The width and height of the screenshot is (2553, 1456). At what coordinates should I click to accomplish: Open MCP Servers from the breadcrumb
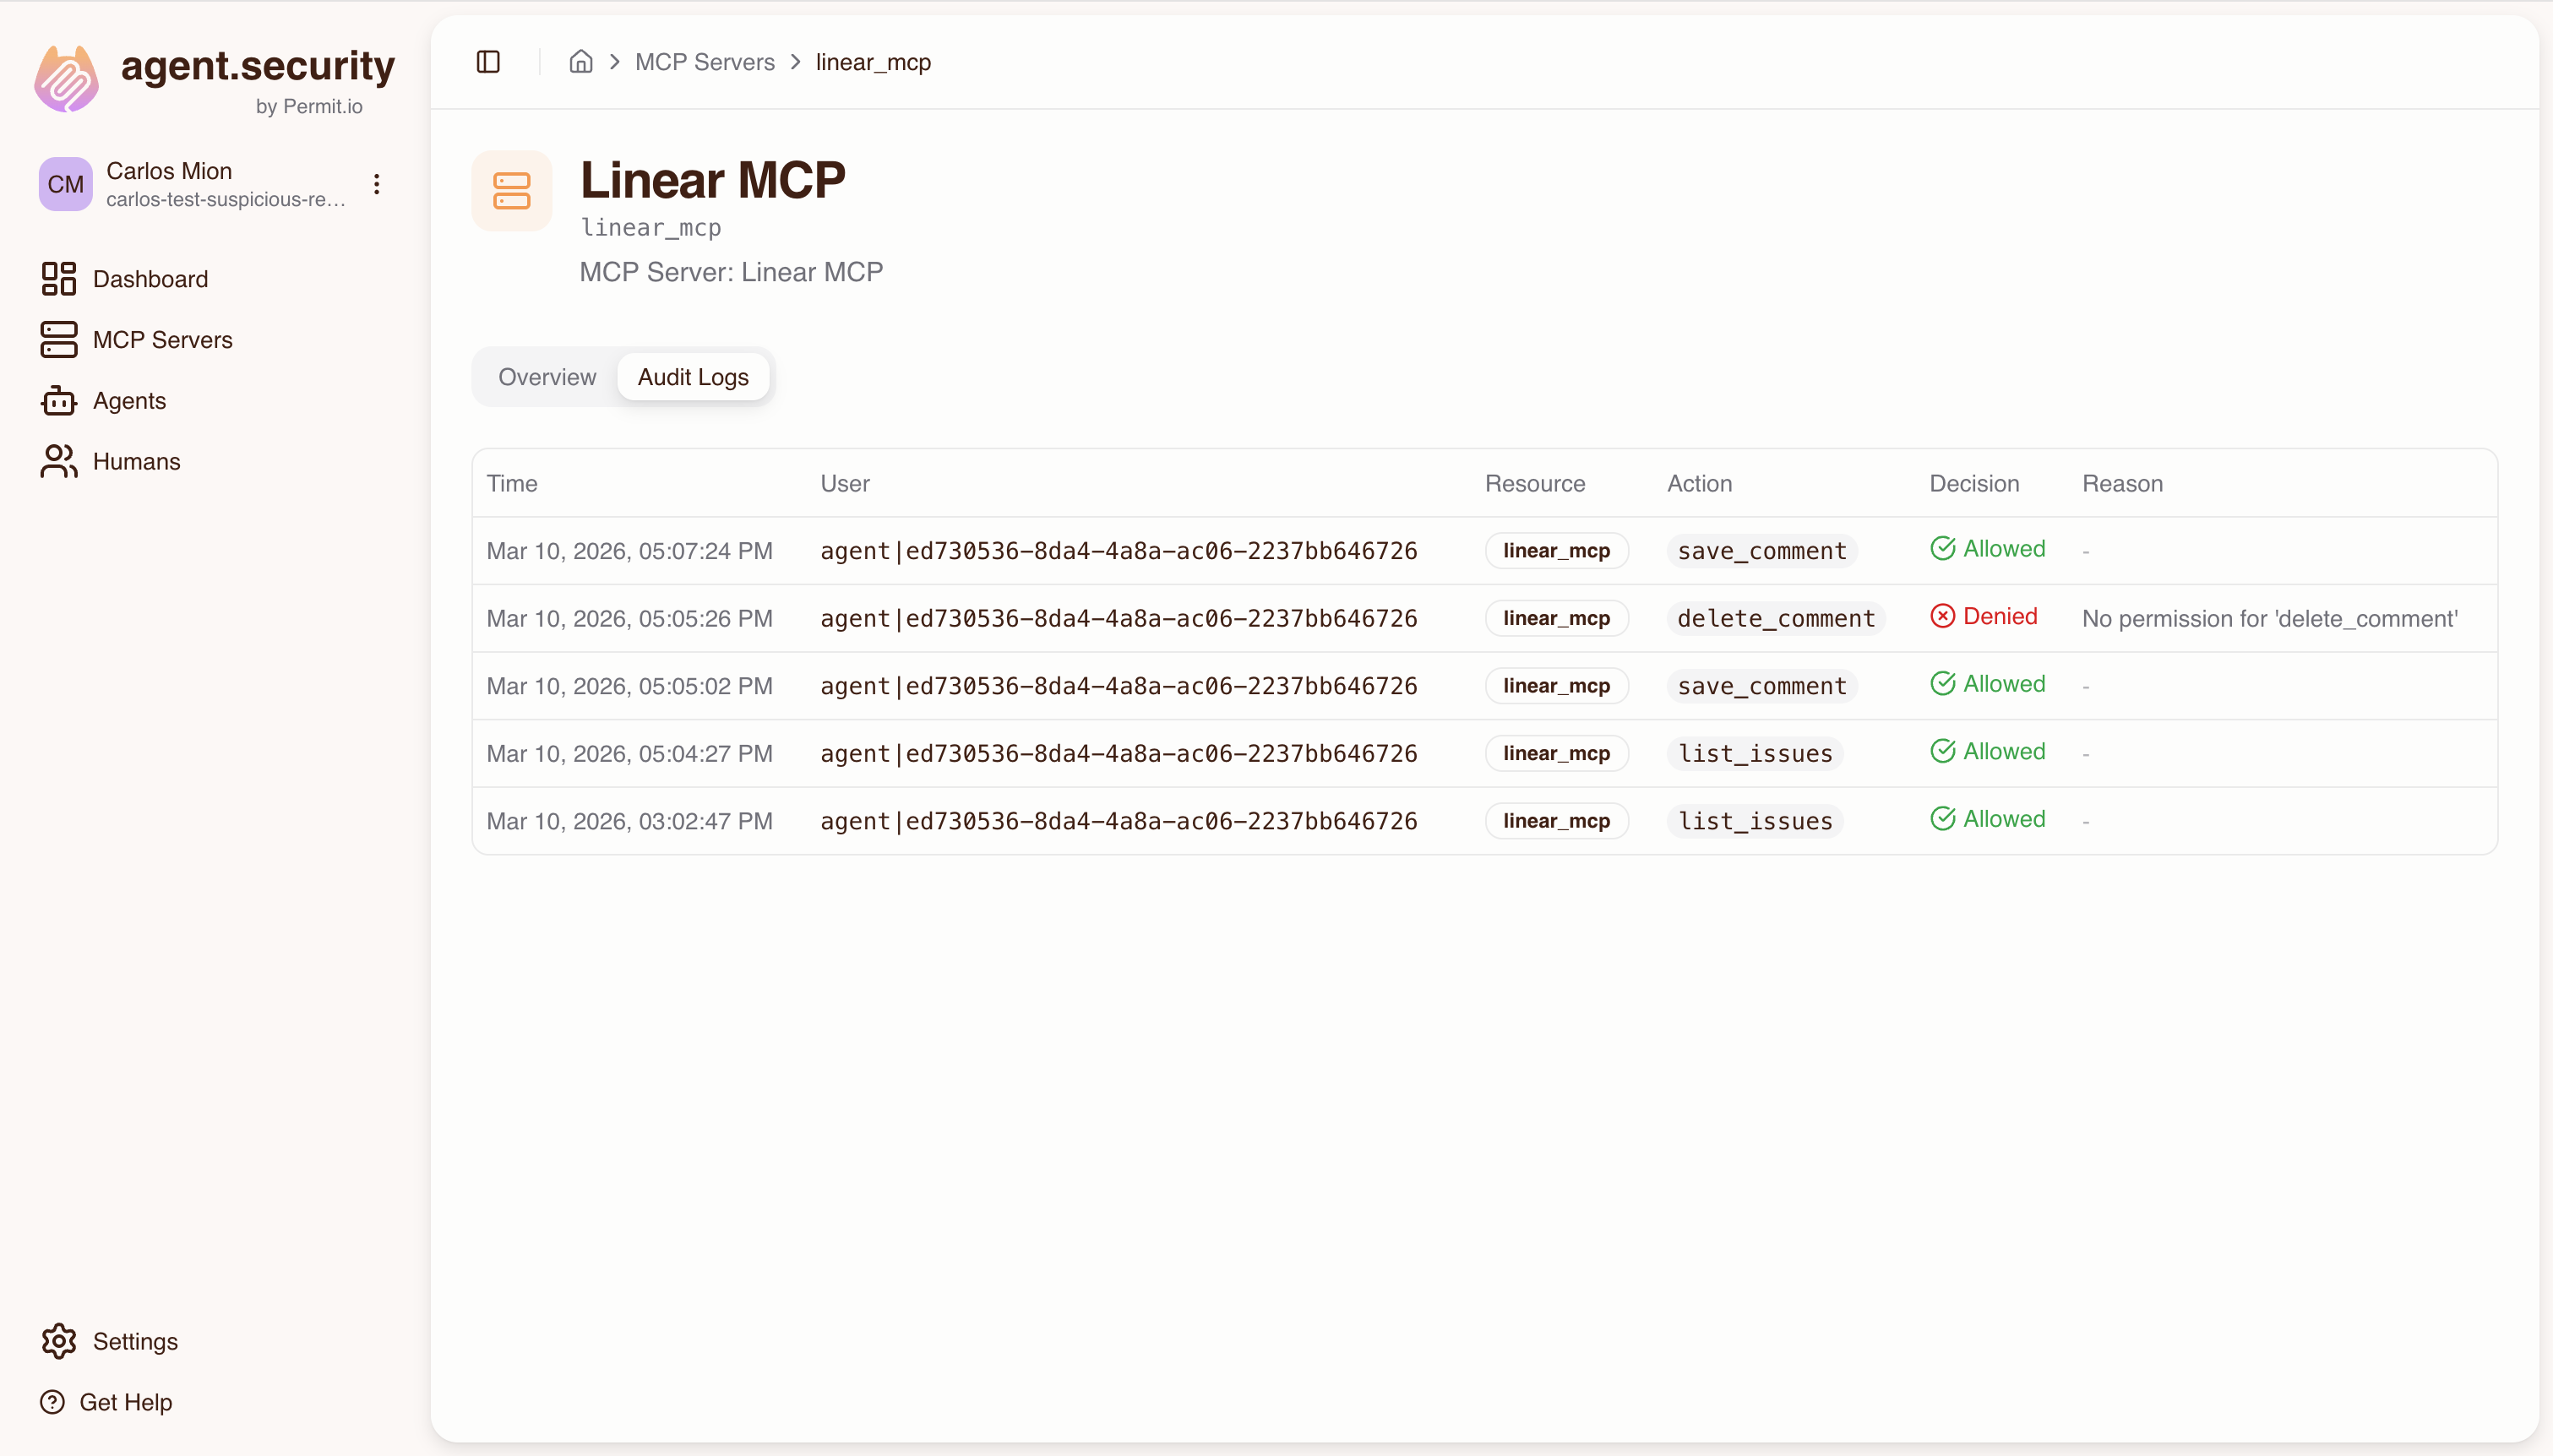coord(704,61)
